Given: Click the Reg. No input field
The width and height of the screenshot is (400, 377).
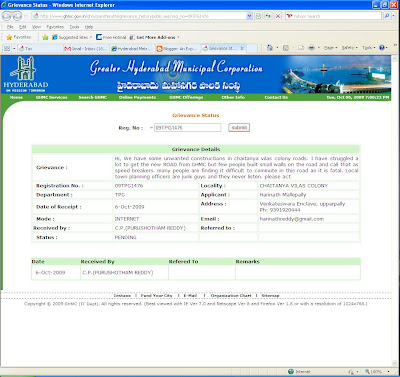Looking at the screenshot, I should click(x=187, y=128).
